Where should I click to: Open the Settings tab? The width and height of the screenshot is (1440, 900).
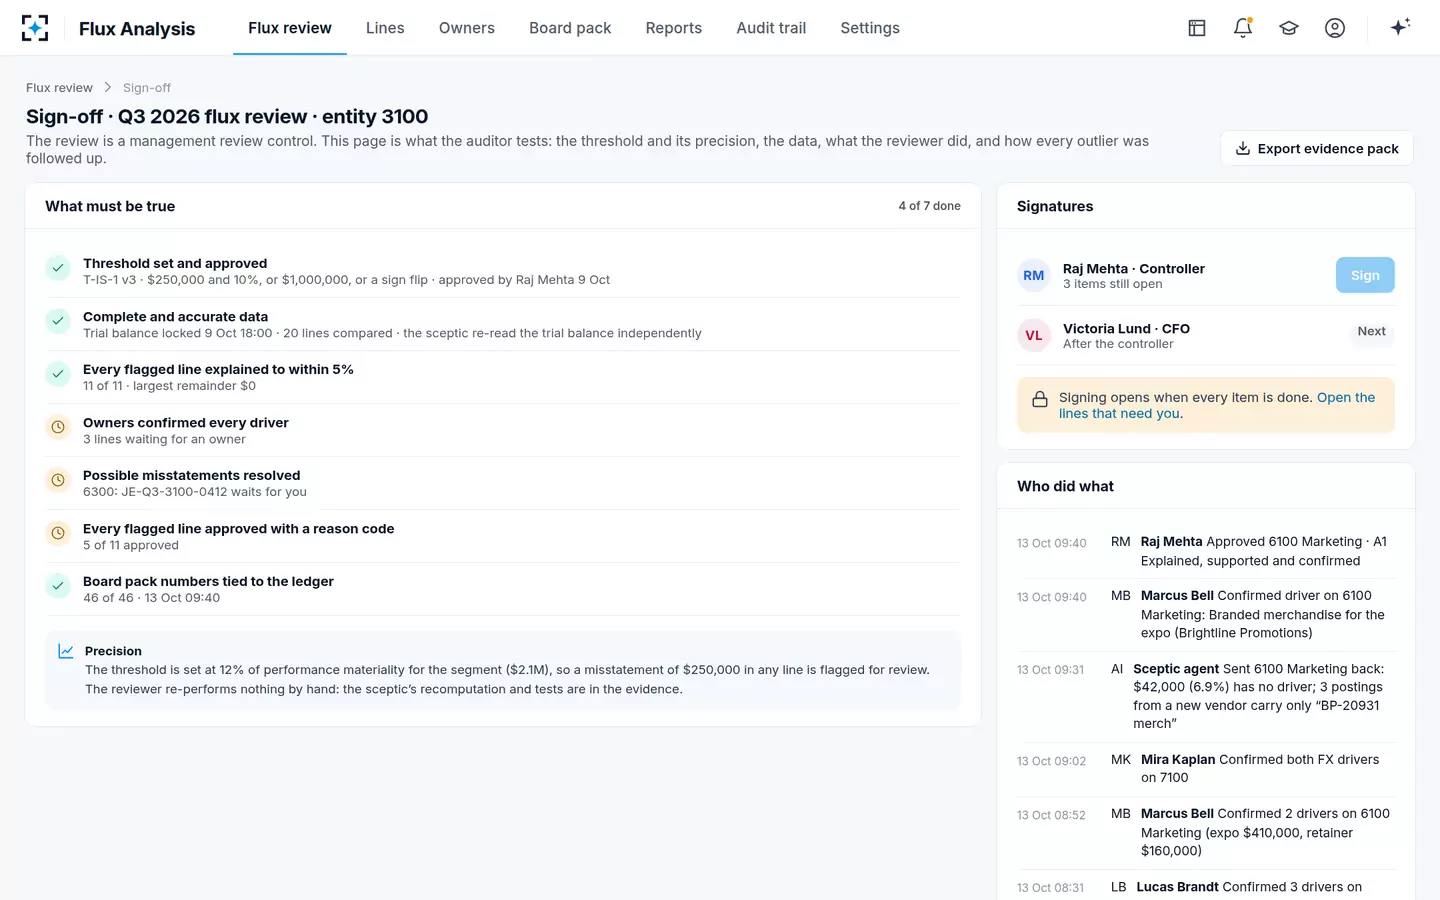tap(870, 28)
